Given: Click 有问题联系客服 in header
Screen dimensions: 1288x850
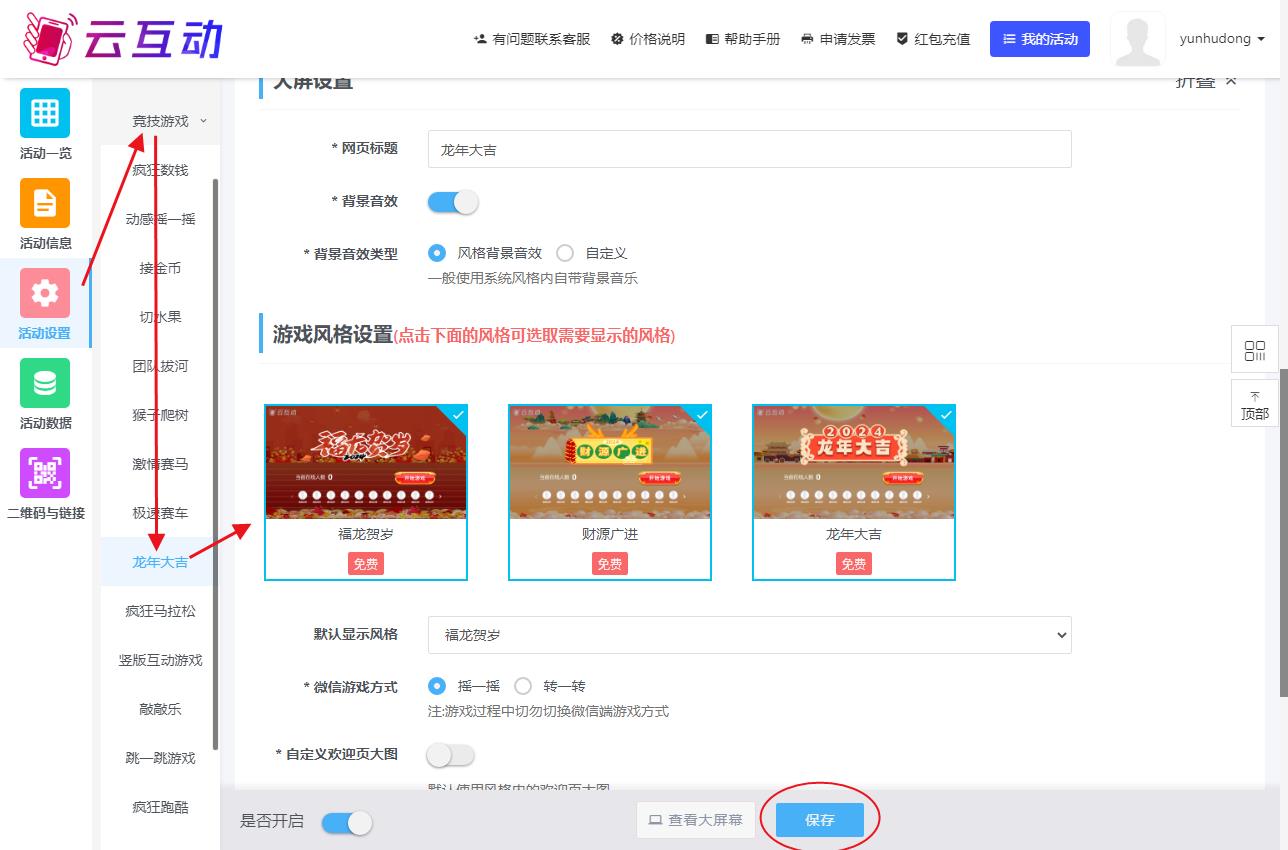Looking at the screenshot, I should pos(532,39).
